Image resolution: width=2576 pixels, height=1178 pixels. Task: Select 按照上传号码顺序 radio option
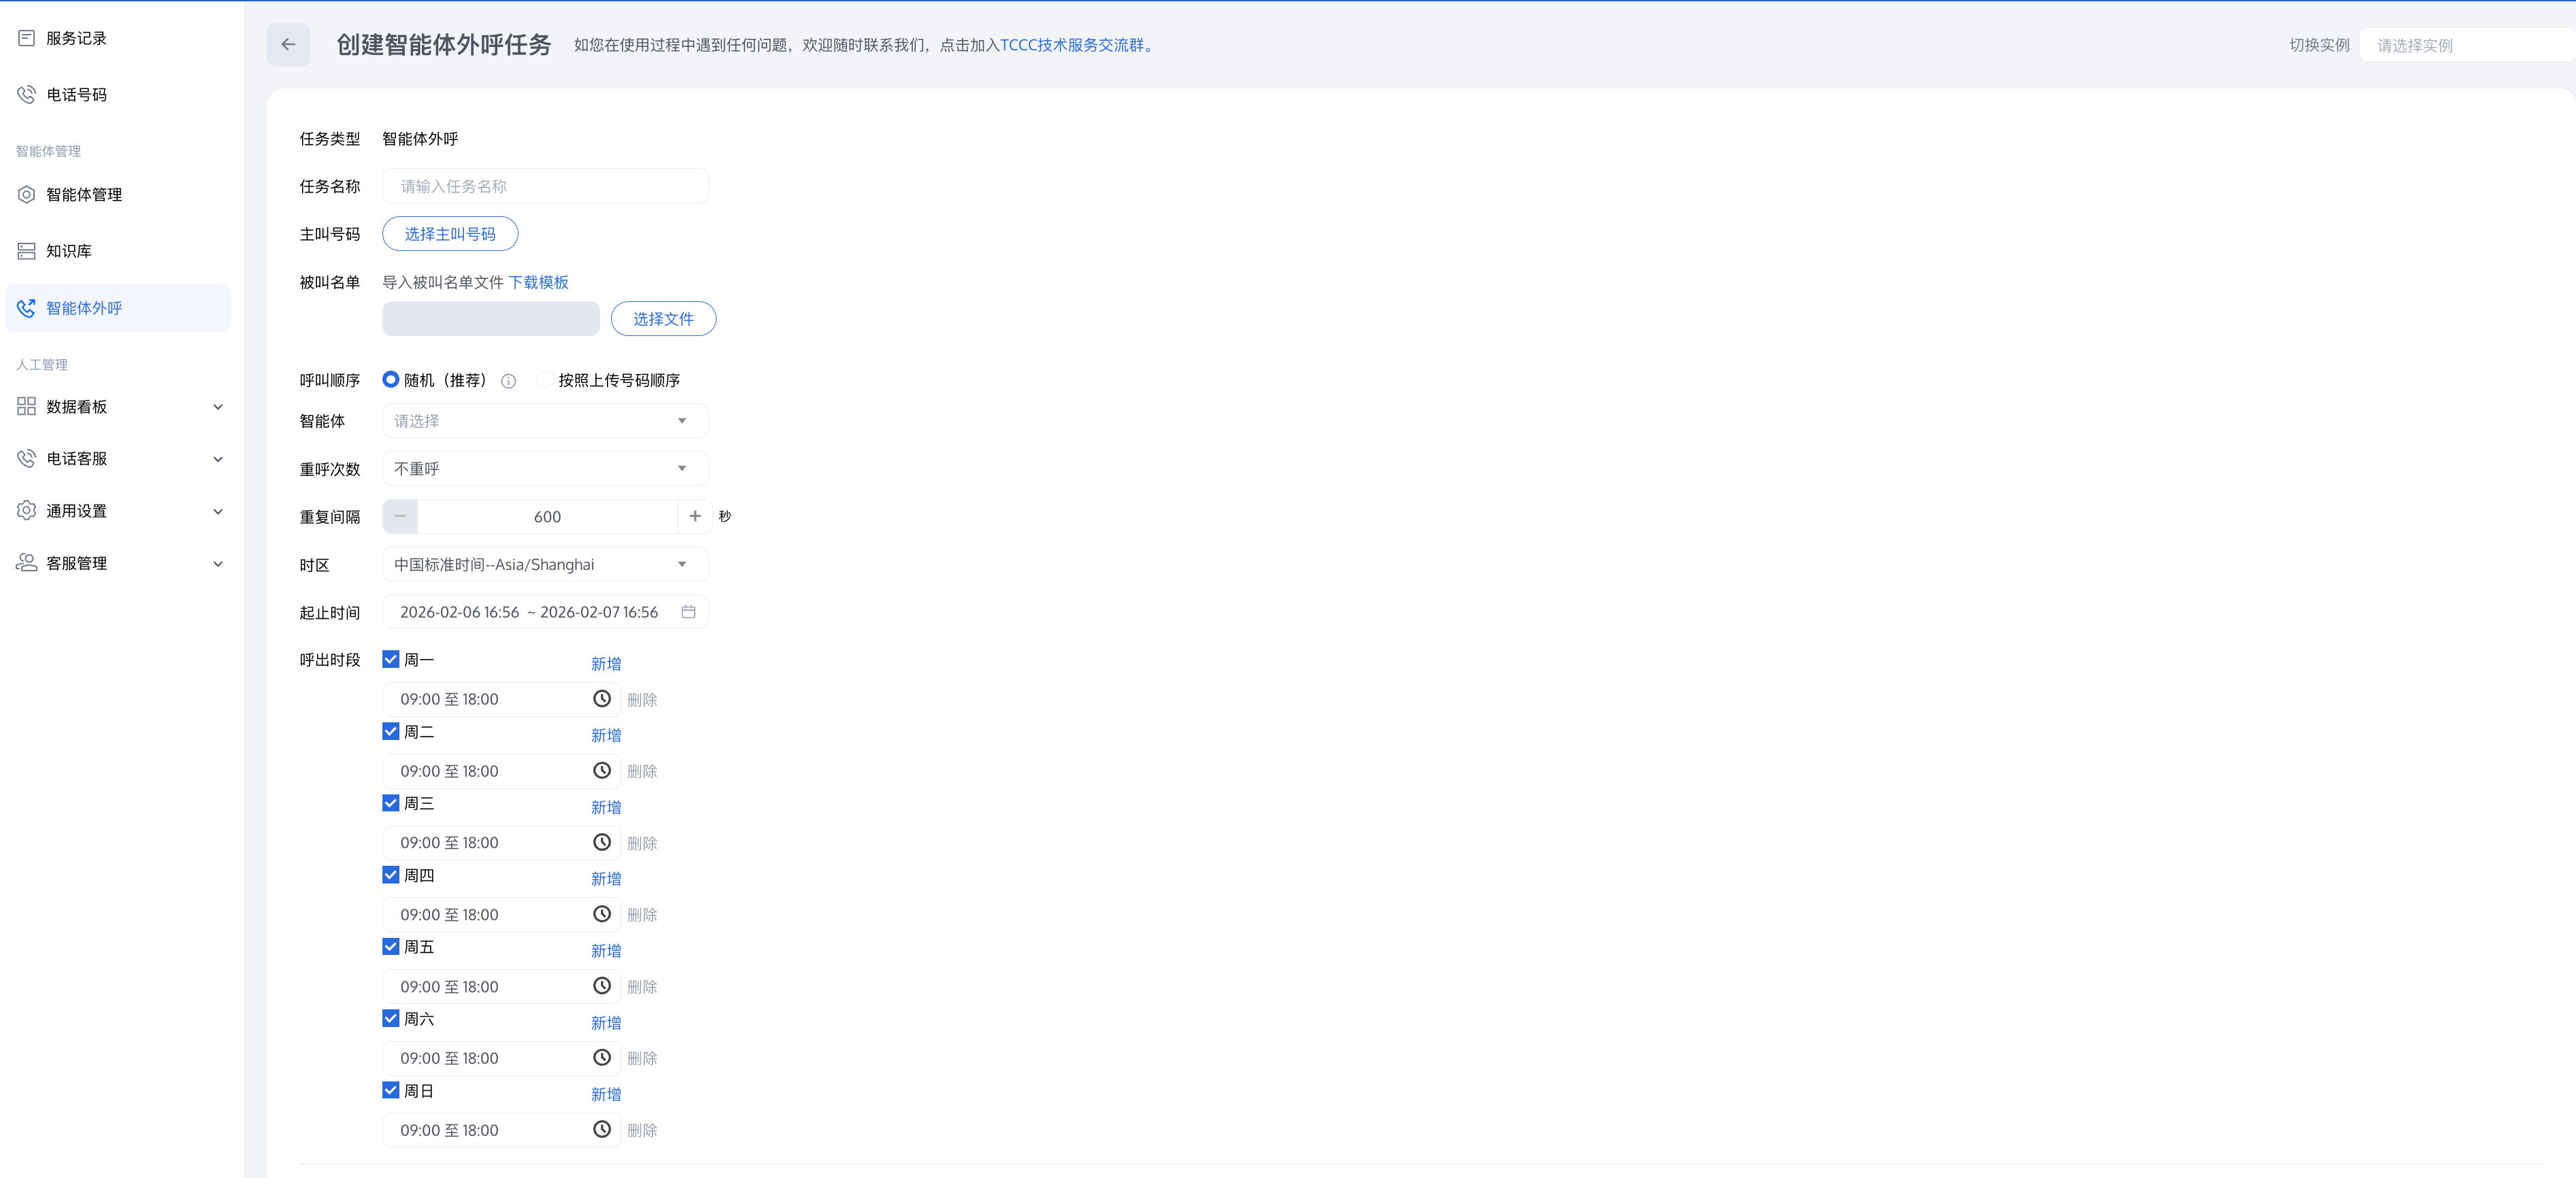(545, 380)
